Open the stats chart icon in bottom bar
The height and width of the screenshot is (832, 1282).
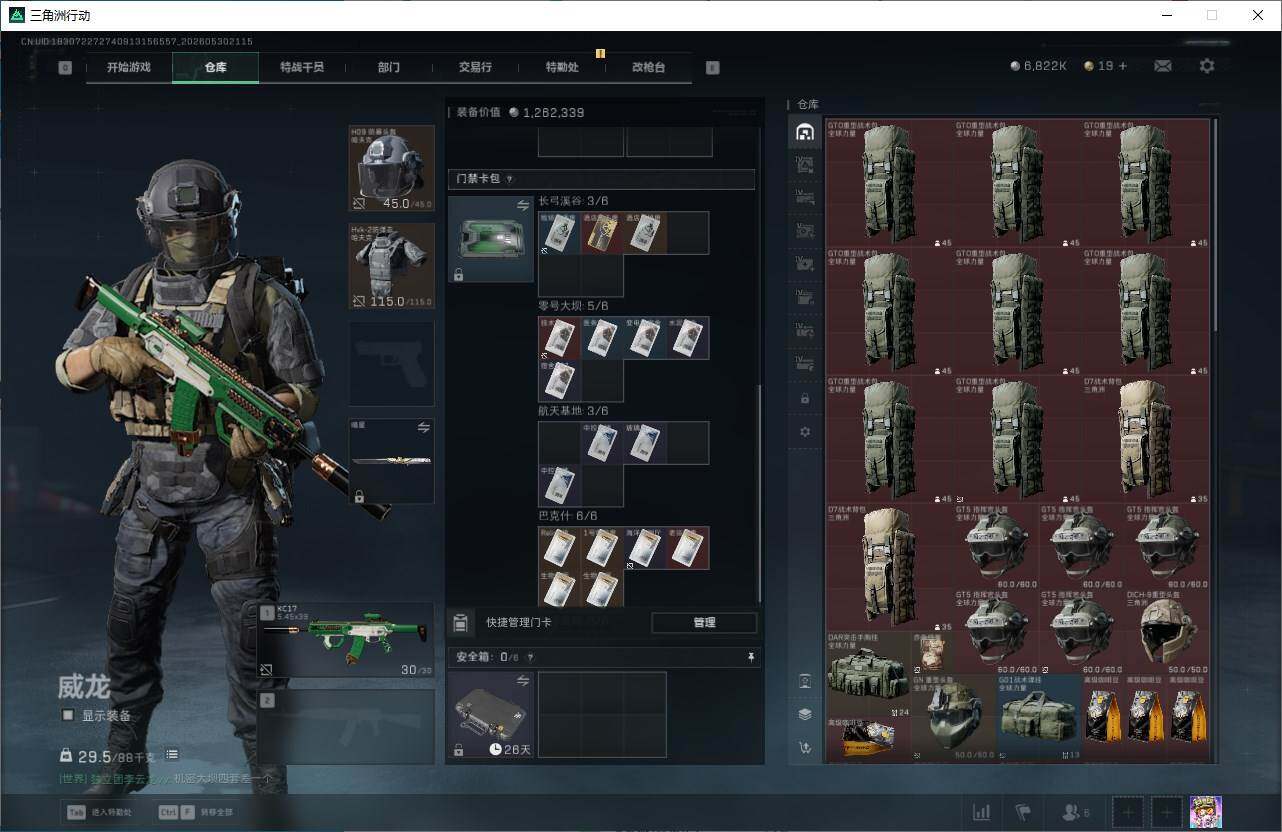coord(982,812)
